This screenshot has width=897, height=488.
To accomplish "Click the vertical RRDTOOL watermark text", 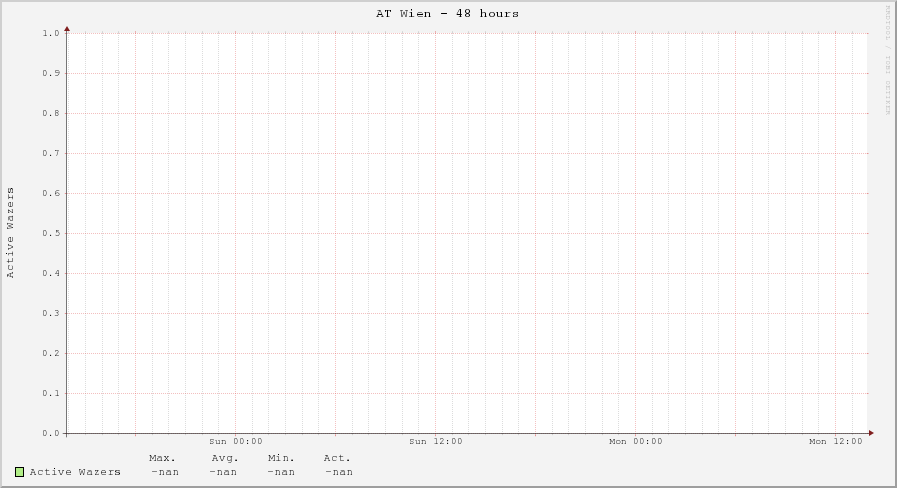I will [887, 58].
